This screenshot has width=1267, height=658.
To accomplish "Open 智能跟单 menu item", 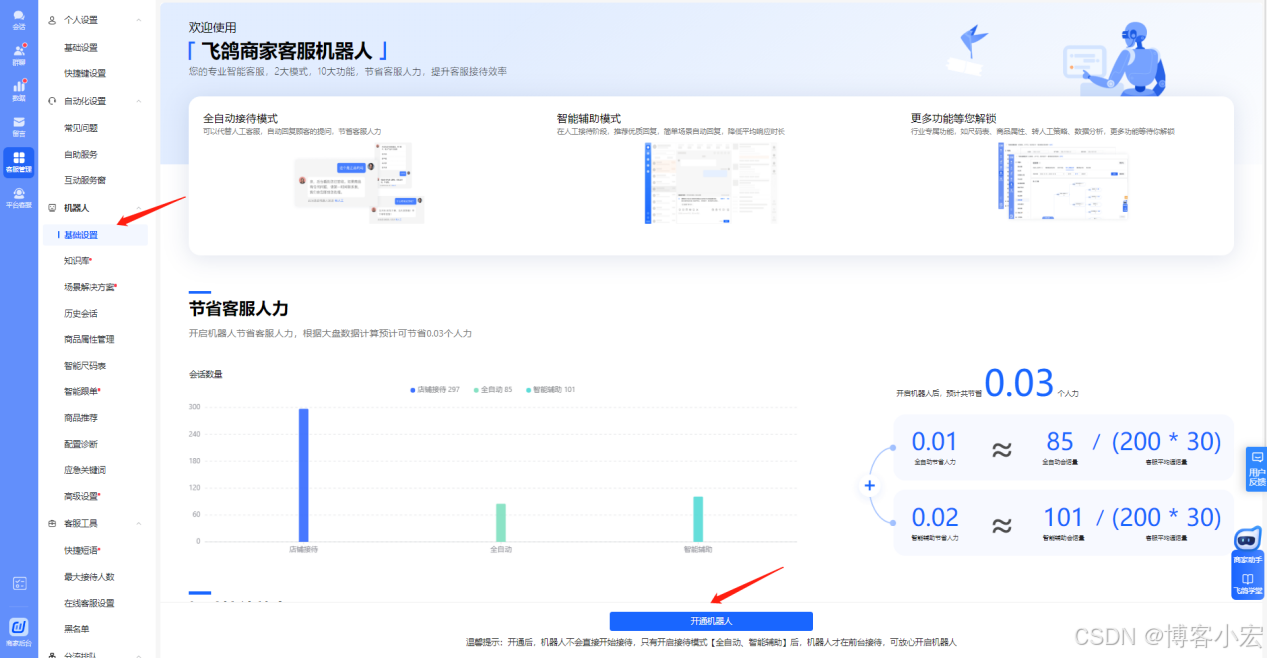I will (x=81, y=391).
